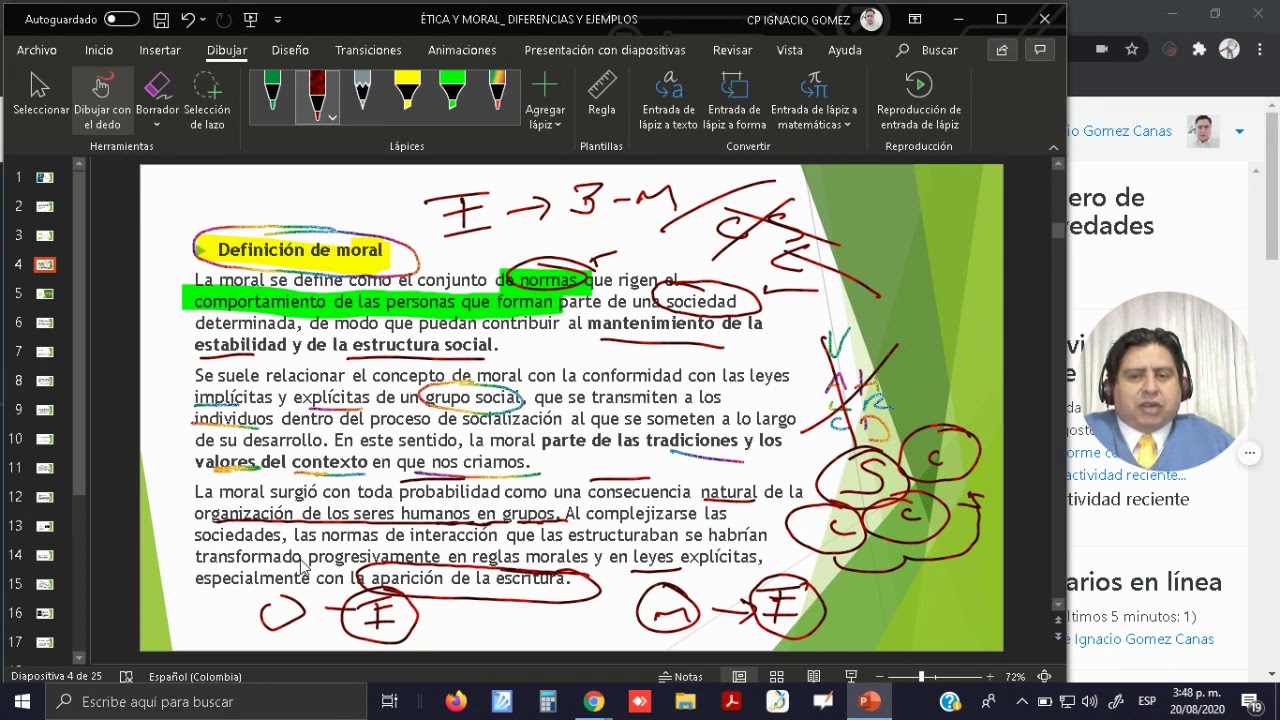1280x720 pixels.
Task: Zoom in with the plus button
Action: (x=989, y=677)
